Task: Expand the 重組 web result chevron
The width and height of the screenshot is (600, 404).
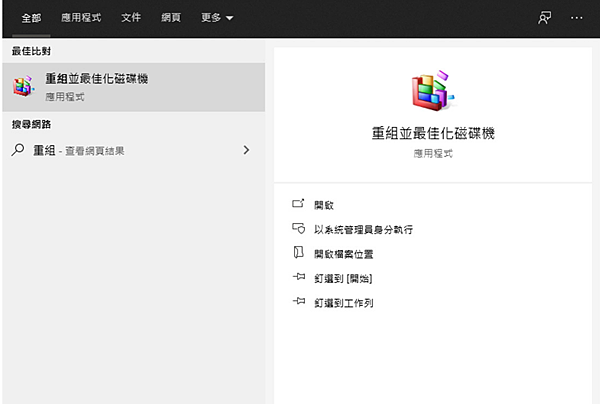Action: [246, 150]
